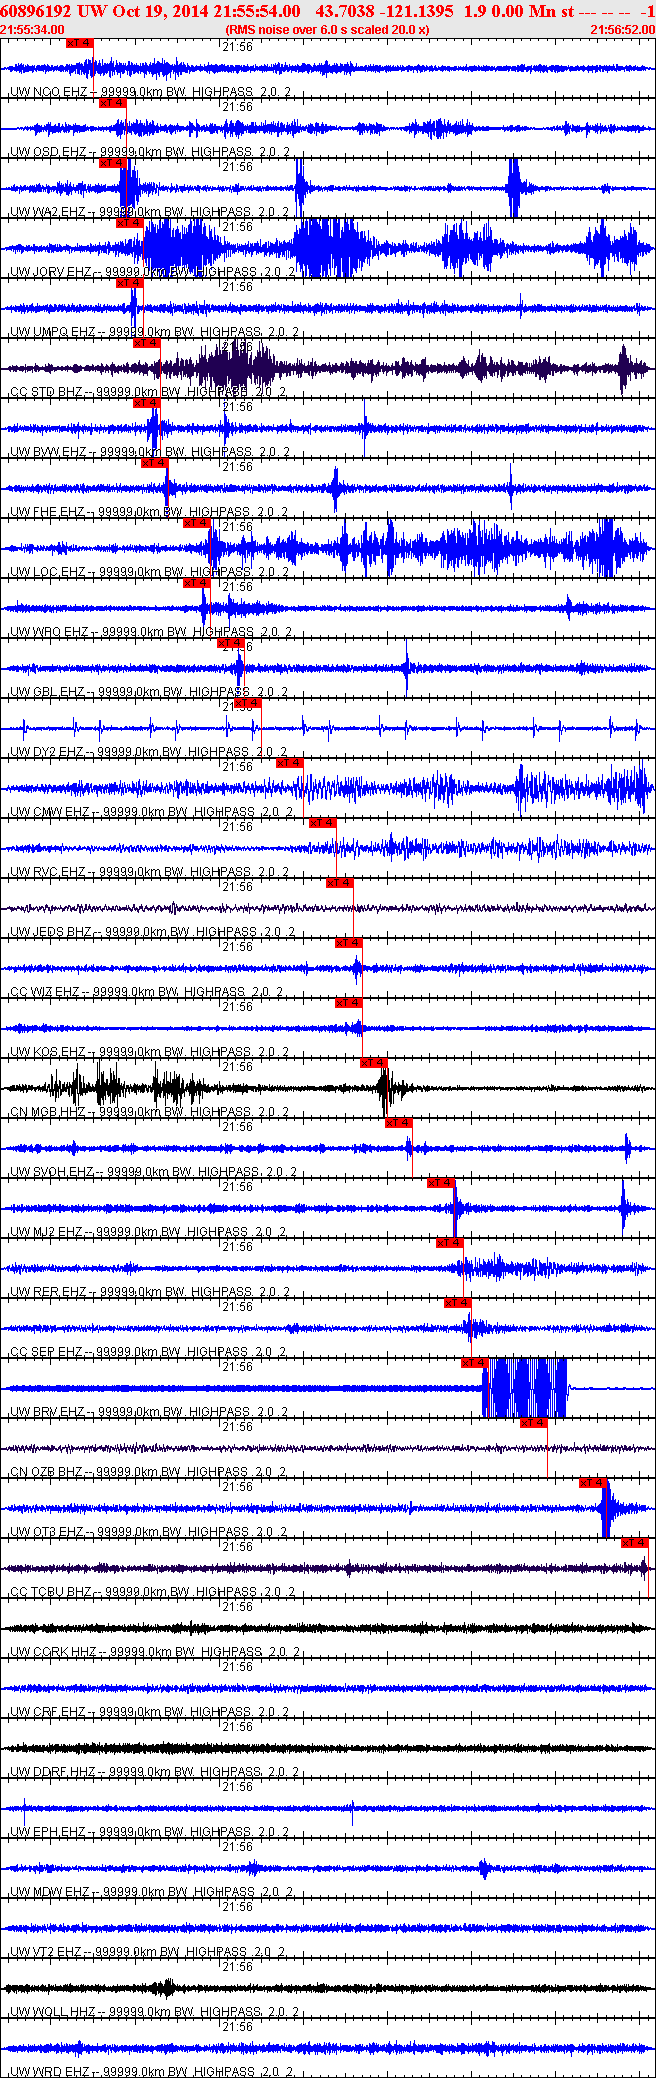Click the red pick flag on SEP trace
Viewport: 656px width, 2078px height.
coord(458,1303)
